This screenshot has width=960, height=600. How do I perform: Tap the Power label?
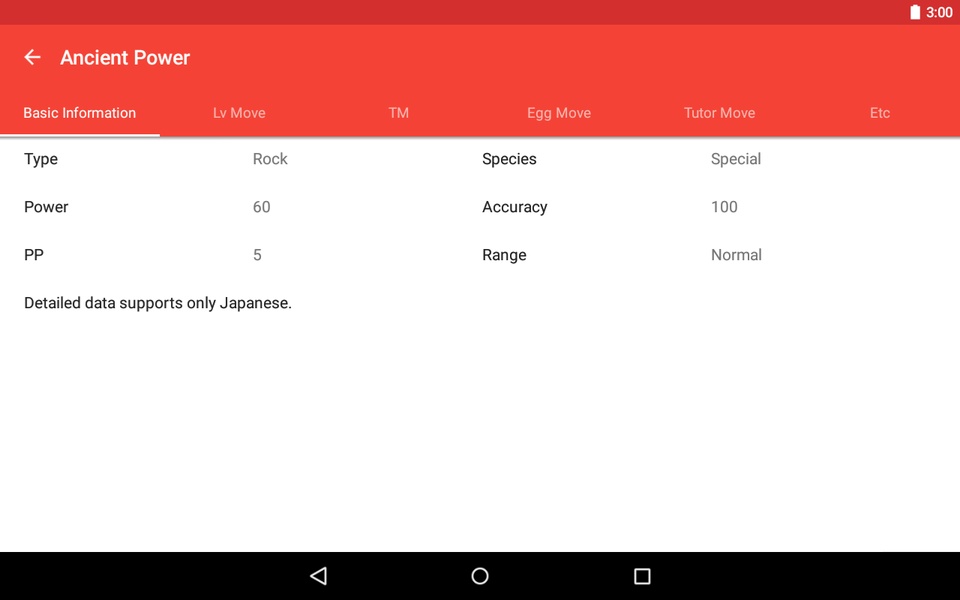[46, 207]
